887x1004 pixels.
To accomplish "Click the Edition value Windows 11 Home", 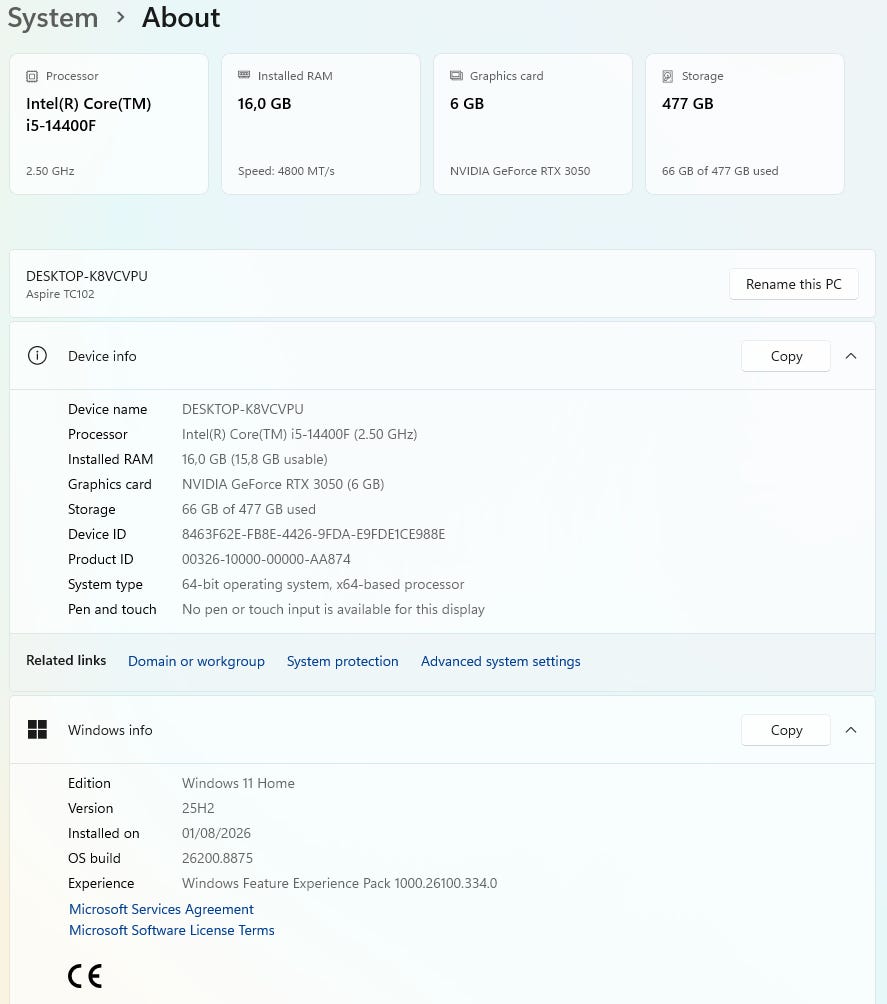I will coord(238,783).
